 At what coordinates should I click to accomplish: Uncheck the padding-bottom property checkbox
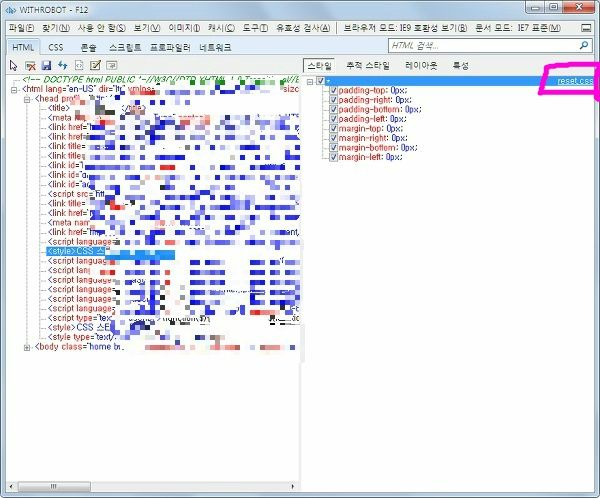333,109
